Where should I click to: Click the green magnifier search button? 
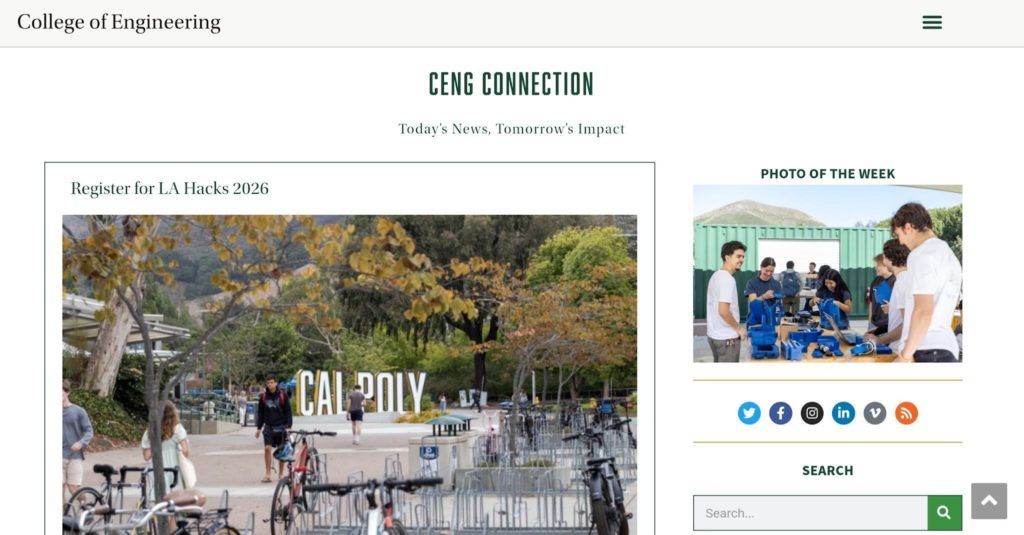click(944, 513)
